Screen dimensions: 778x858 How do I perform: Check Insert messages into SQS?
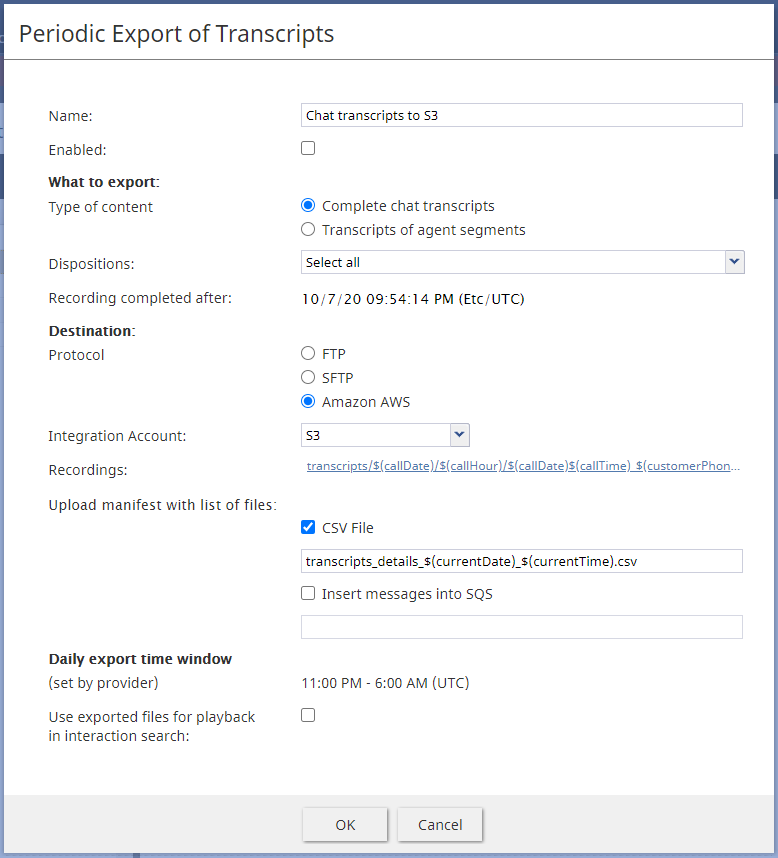308,594
